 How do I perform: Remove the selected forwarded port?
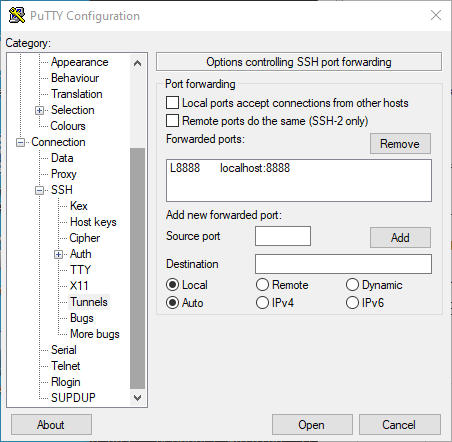pos(400,144)
